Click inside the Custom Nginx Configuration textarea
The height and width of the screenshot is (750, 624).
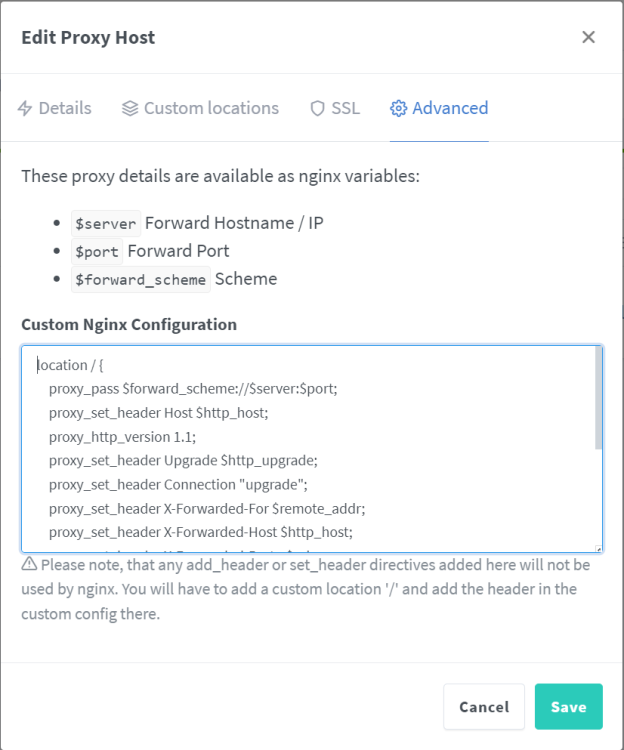312,449
